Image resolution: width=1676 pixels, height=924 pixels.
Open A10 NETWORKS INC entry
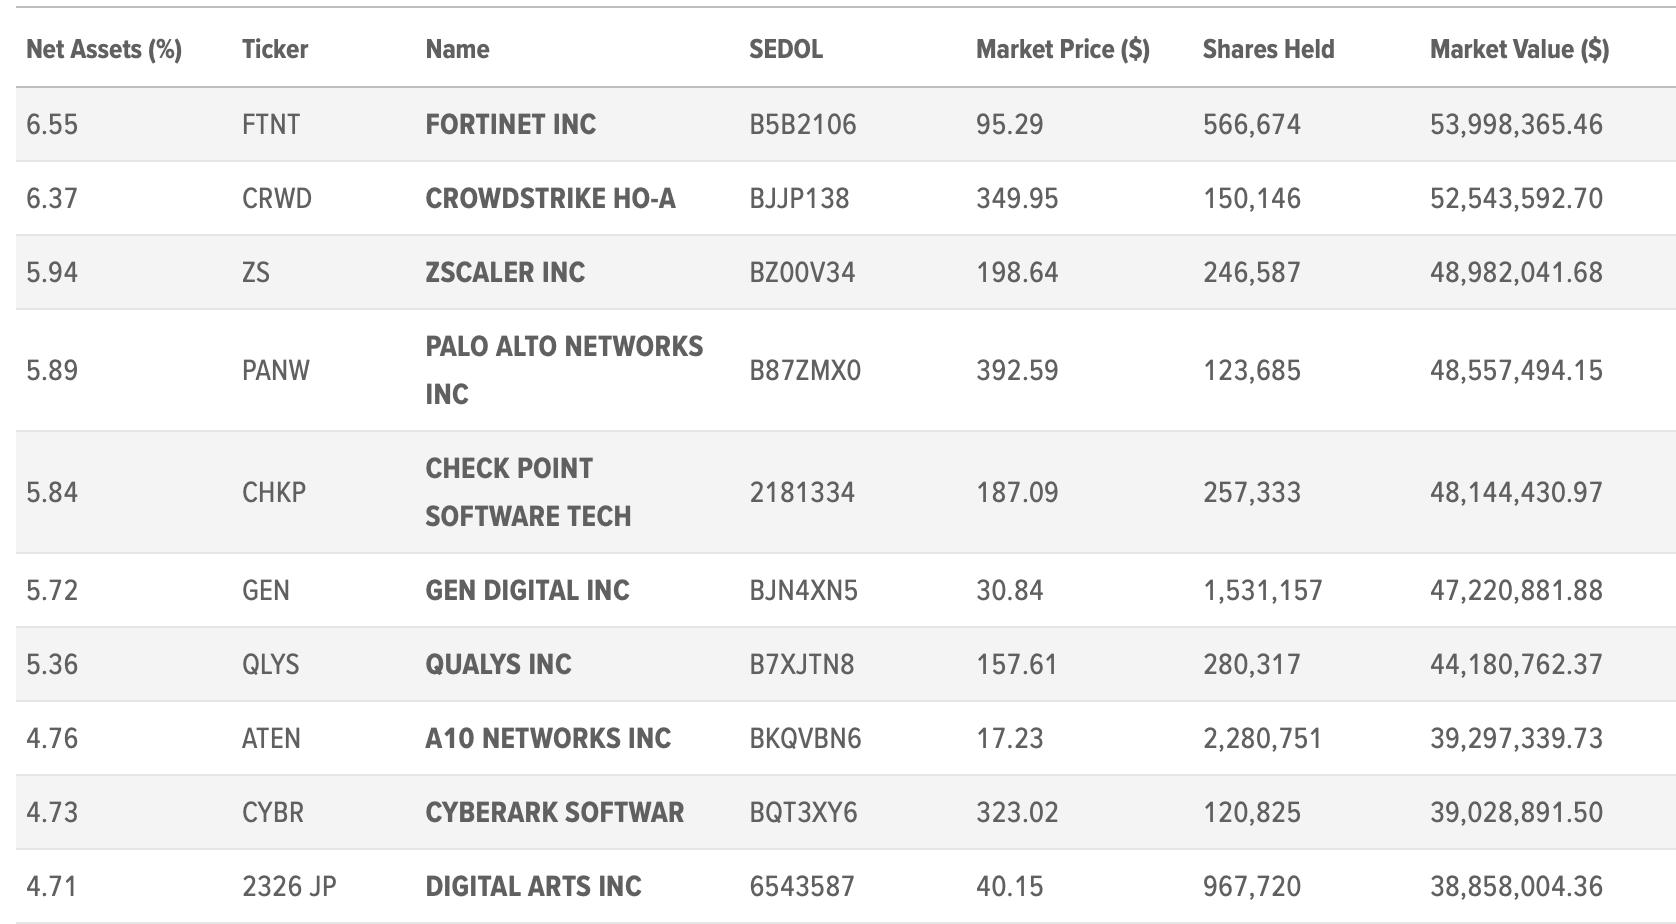click(548, 738)
